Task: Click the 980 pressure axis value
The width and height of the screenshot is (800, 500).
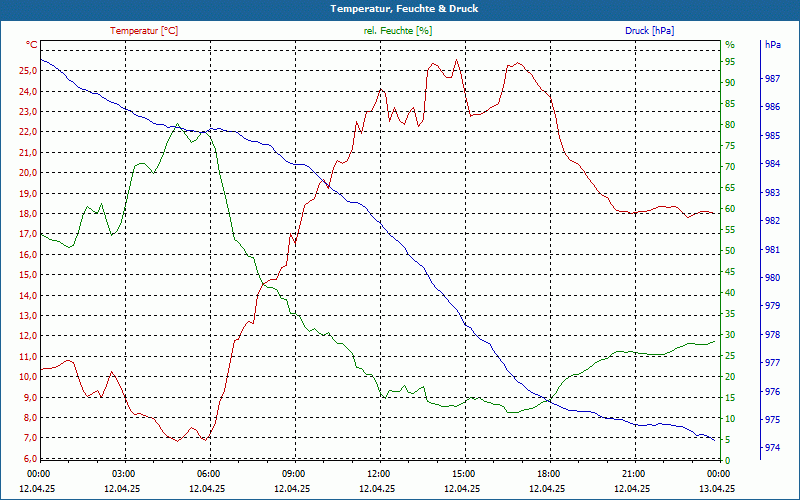Action: click(772, 278)
